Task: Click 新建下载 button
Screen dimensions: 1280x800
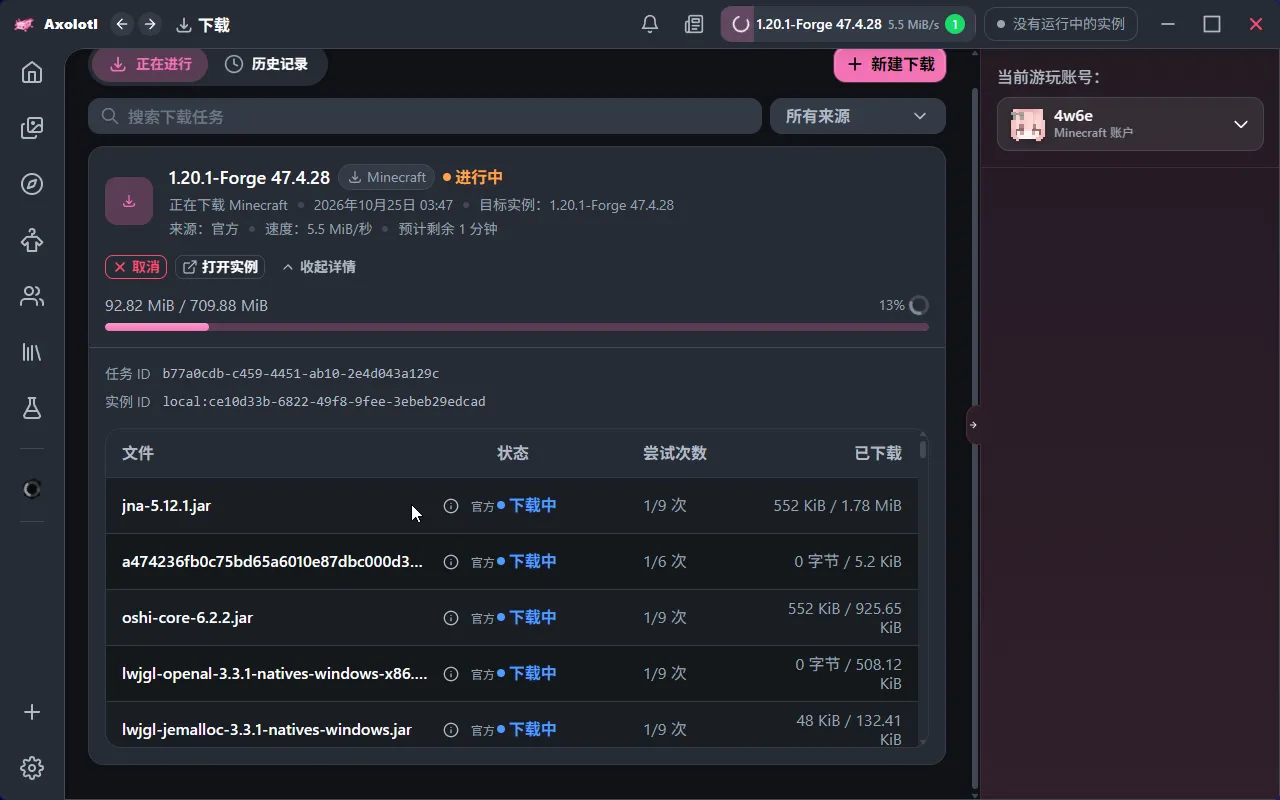Action: [890, 64]
